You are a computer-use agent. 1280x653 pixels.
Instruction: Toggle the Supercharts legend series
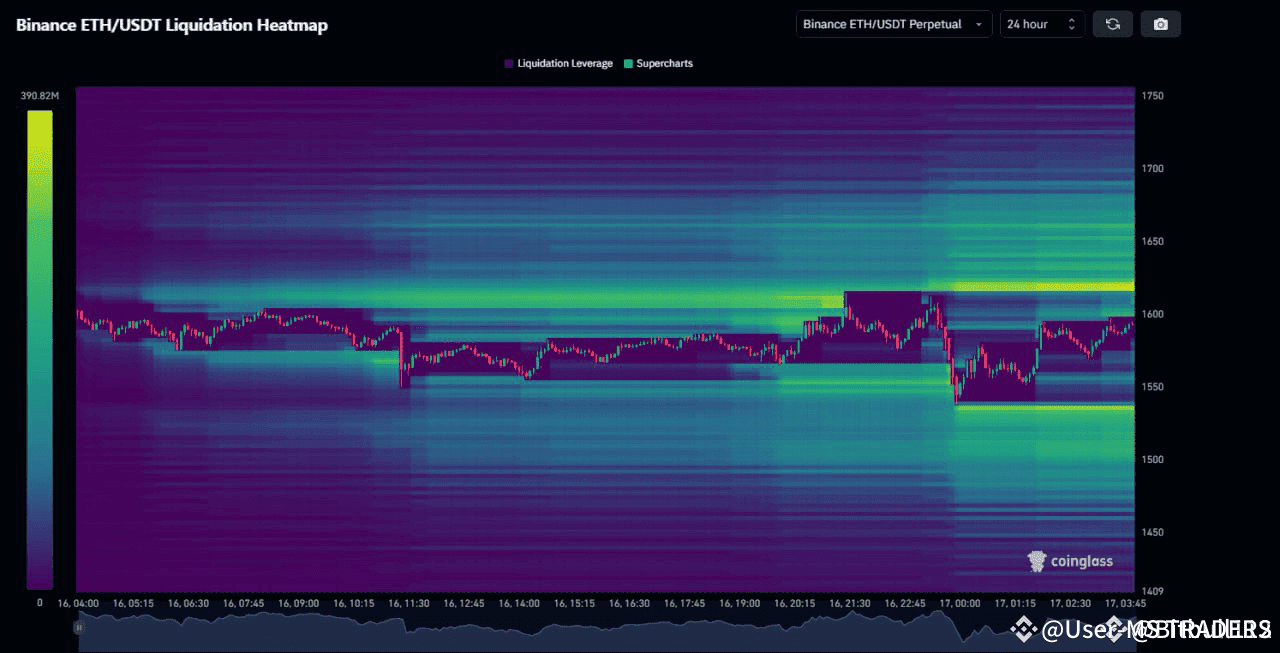[x=657, y=63]
